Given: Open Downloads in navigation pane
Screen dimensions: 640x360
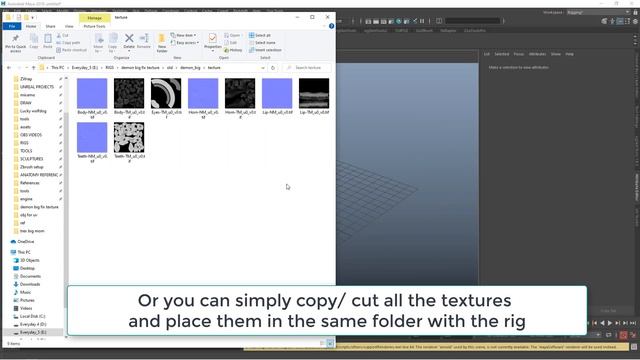Looking at the screenshot, I should tap(30, 284).
